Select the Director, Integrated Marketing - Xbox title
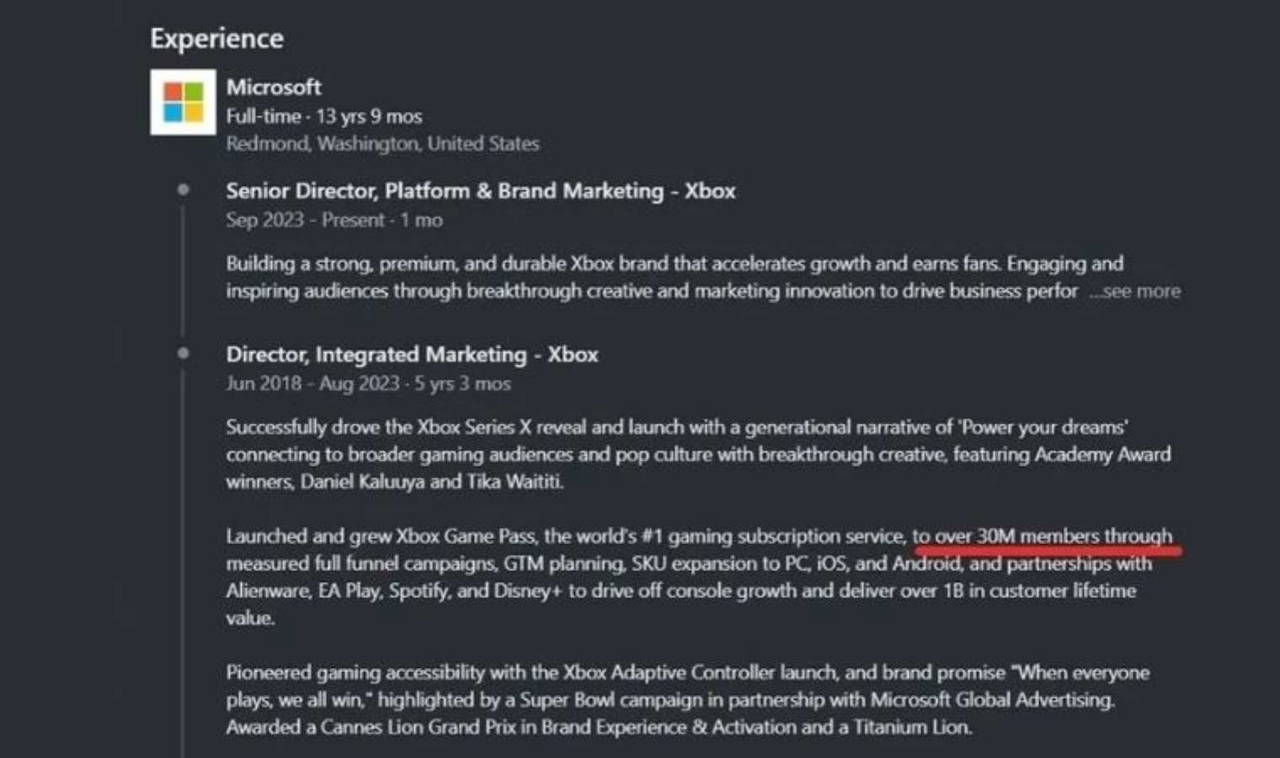This screenshot has width=1280, height=758. 412,354
